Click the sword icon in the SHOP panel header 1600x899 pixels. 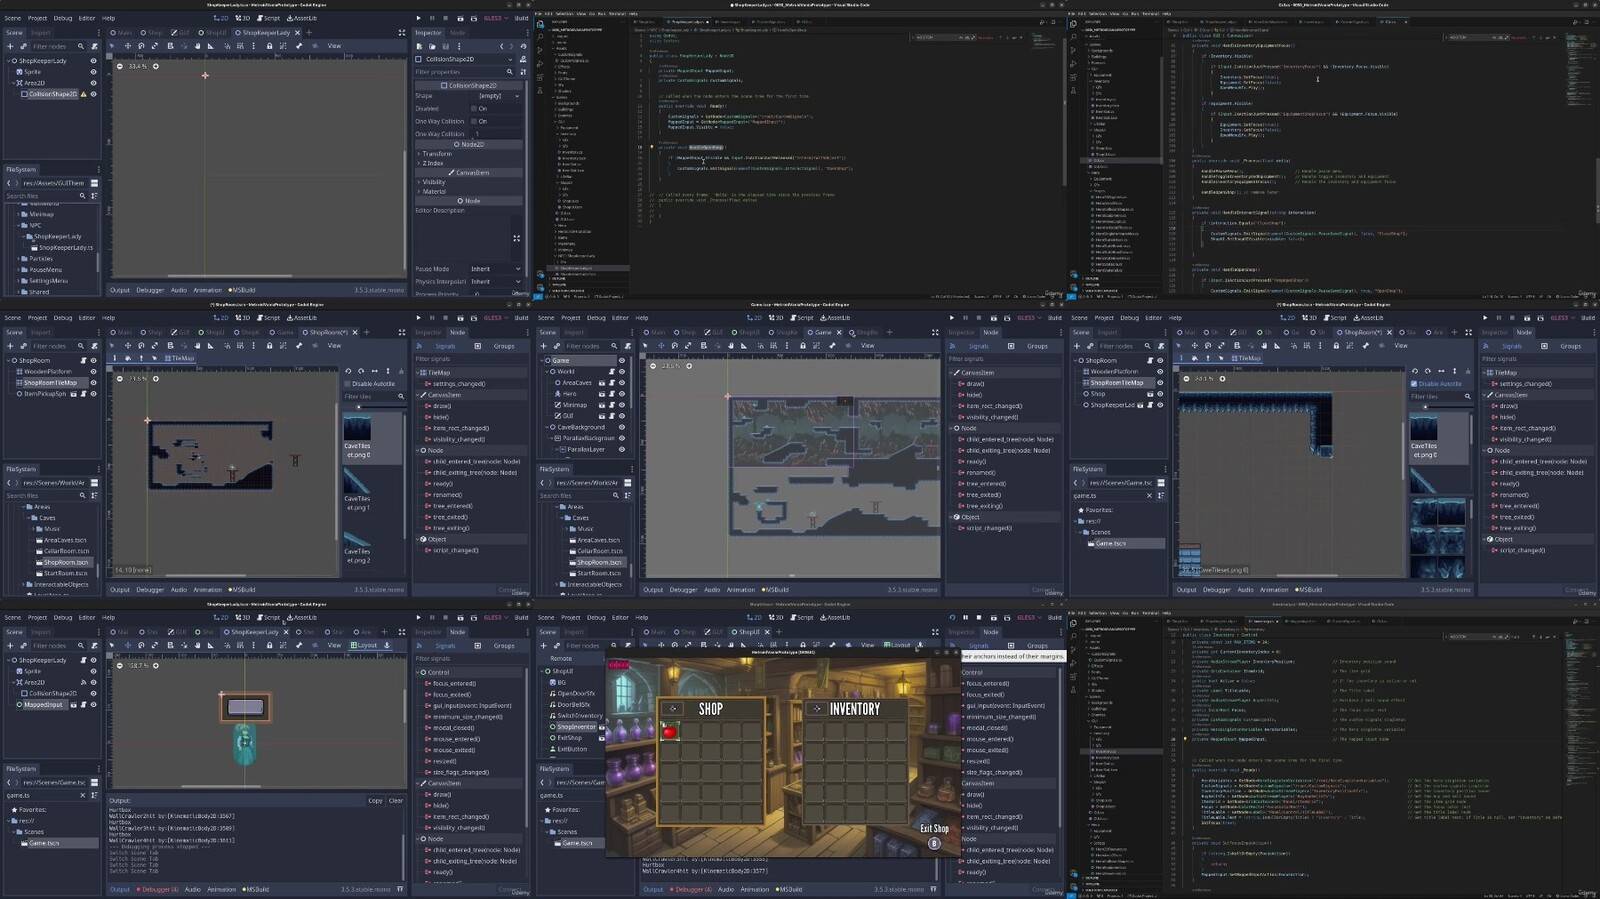click(673, 708)
